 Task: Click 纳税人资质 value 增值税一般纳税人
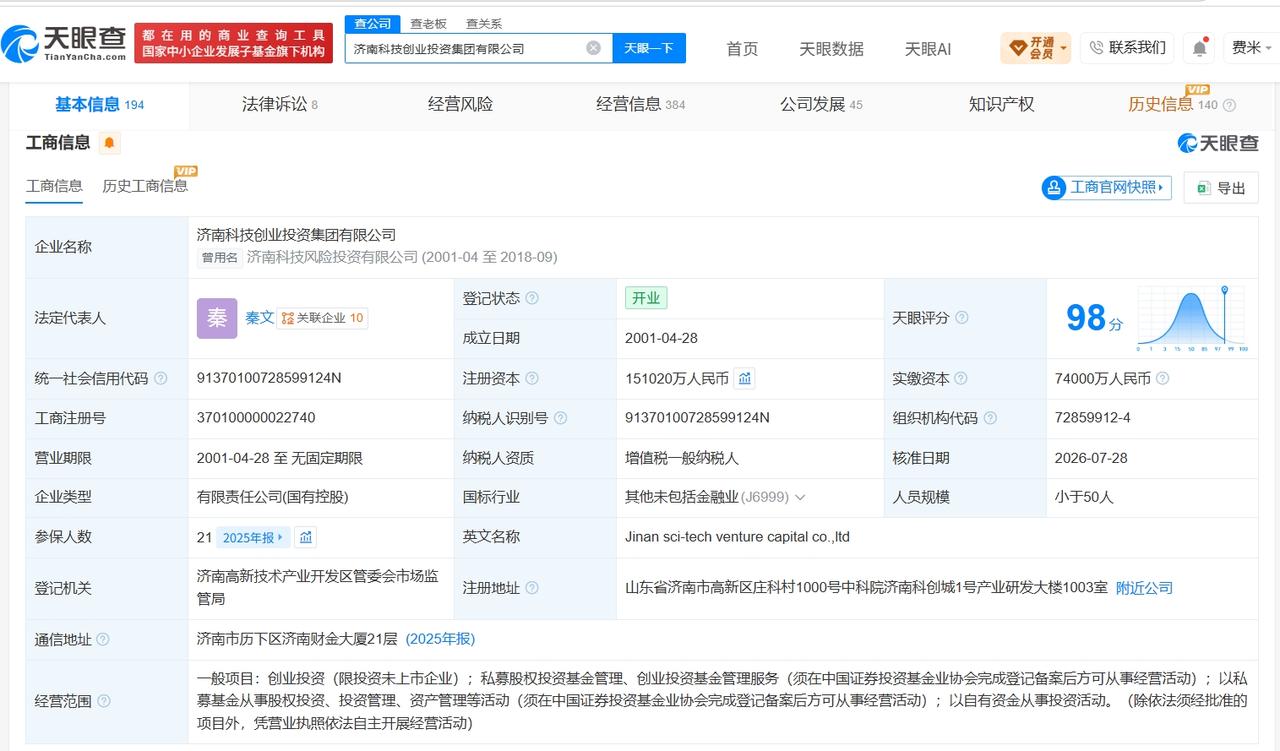point(682,458)
